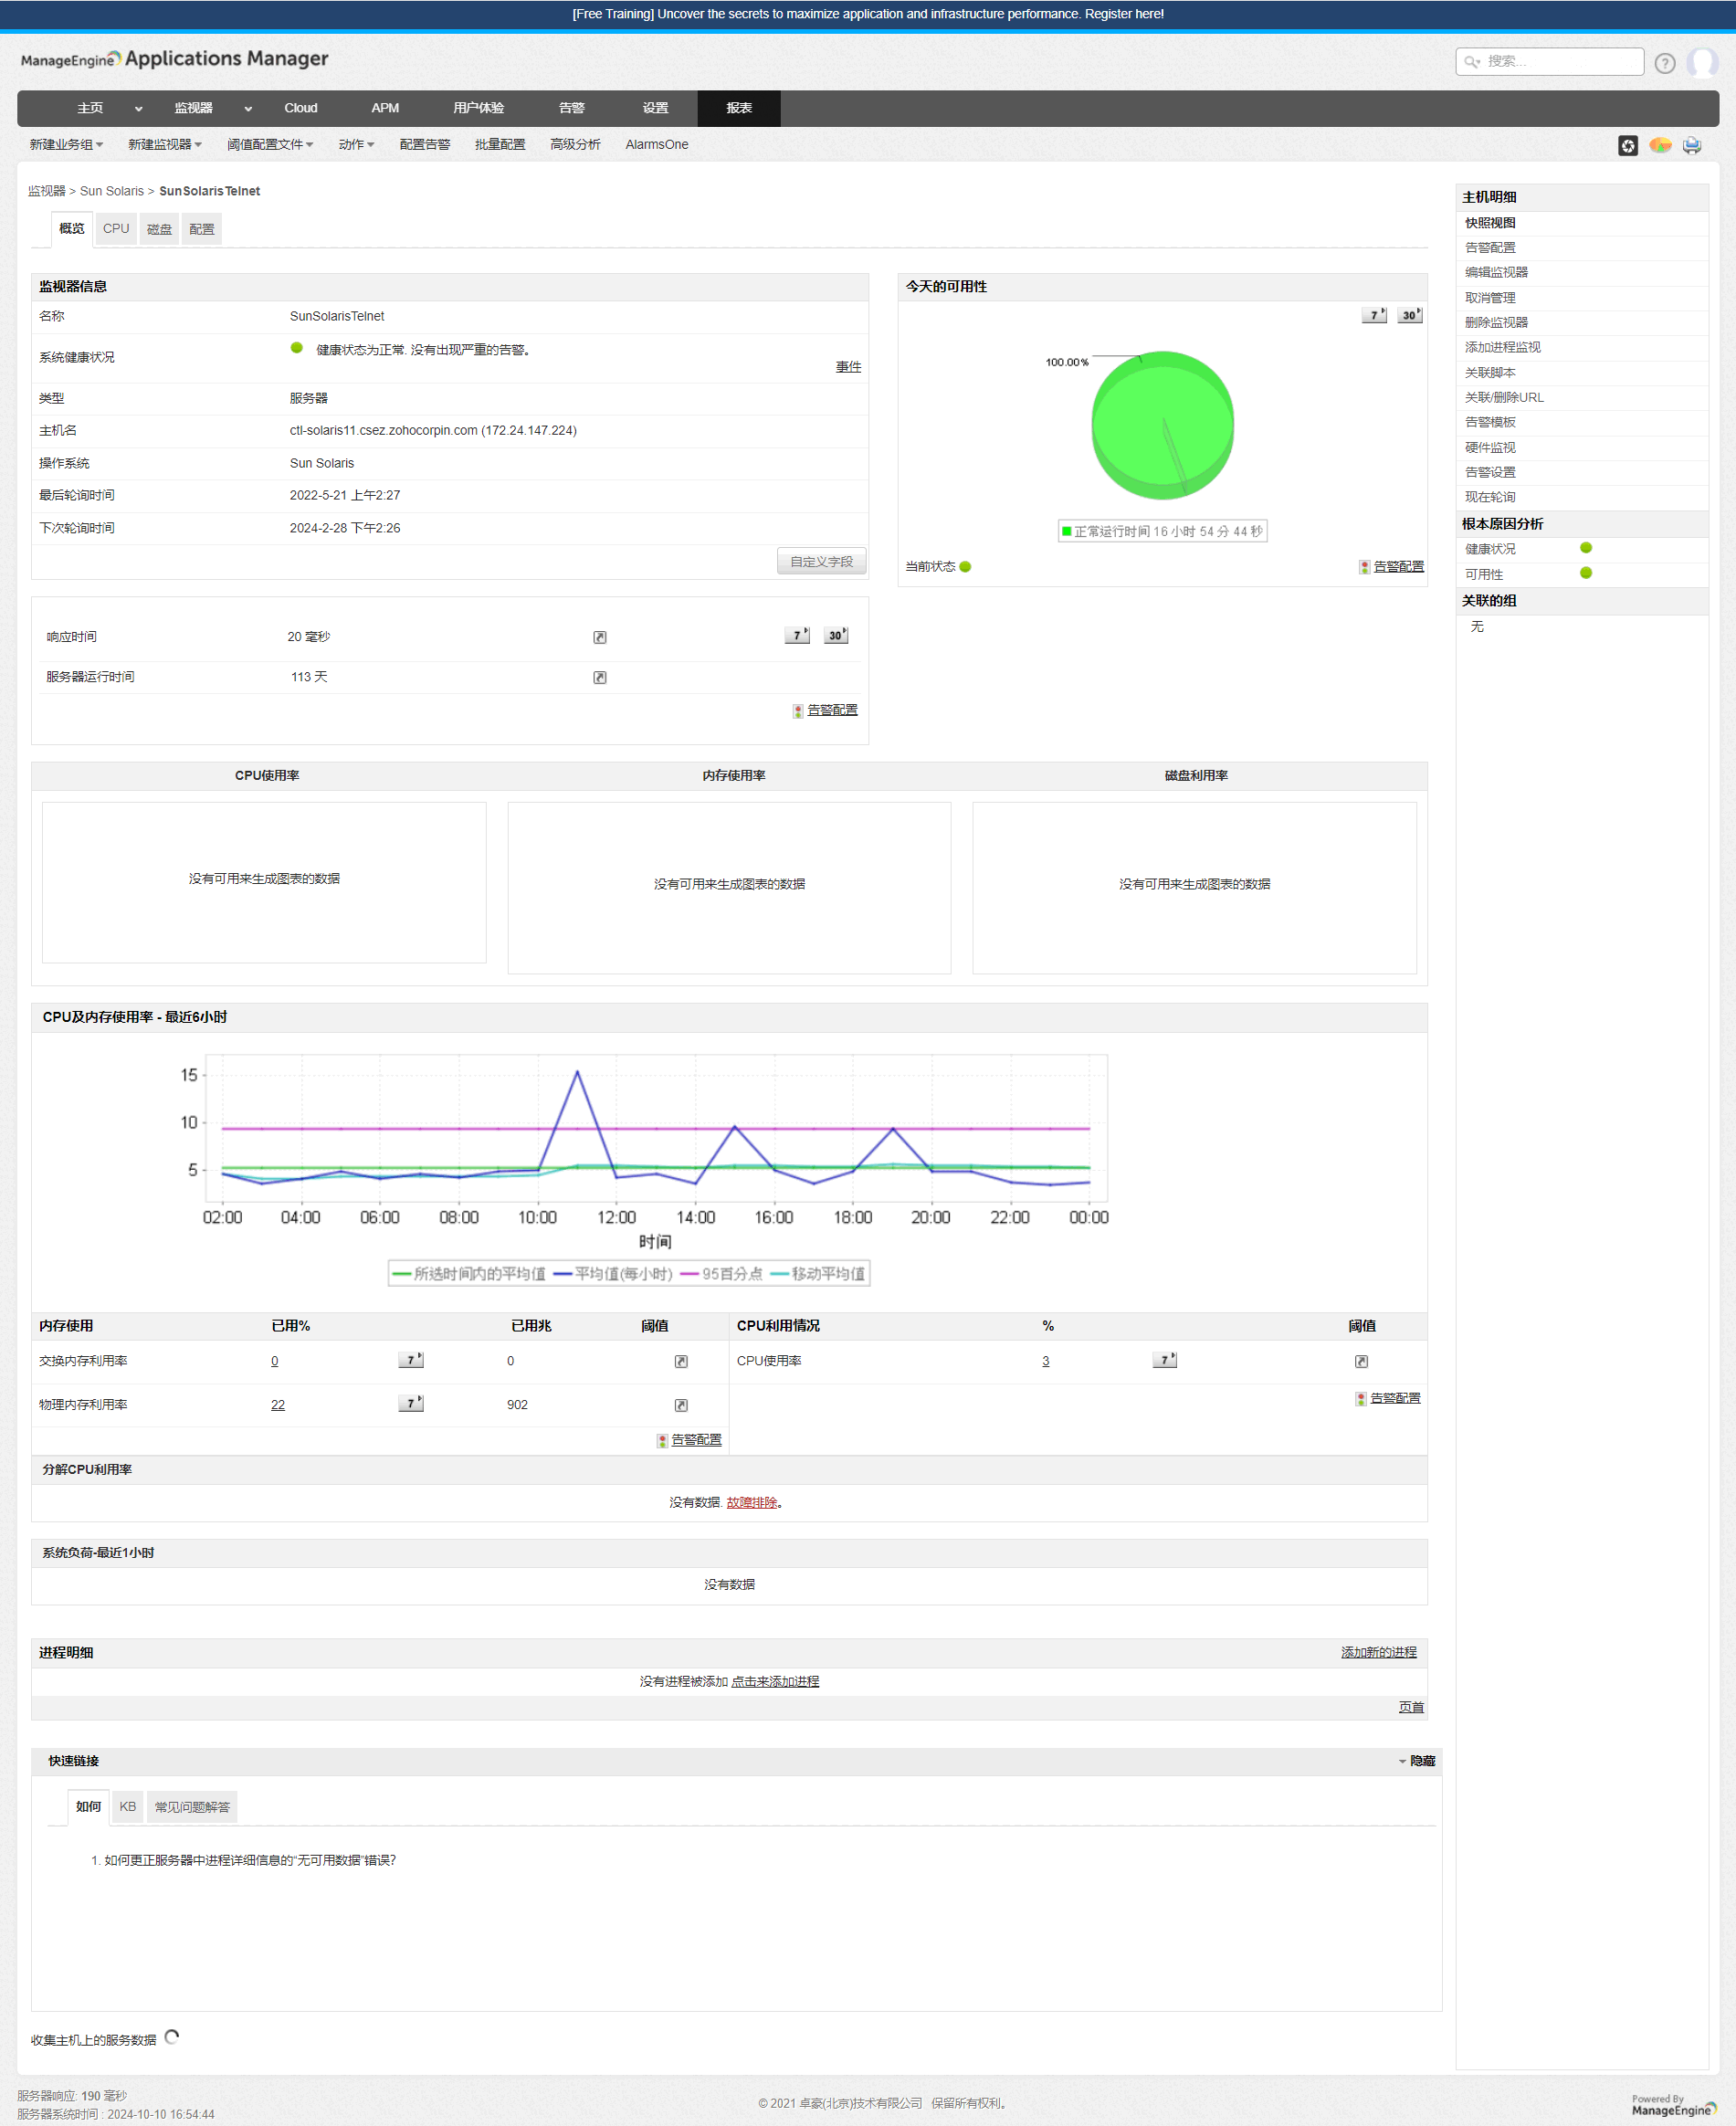The height and width of the screenshot is (2126, 1736).
Task: Open AlarmsOne in the sub-toolbar
Action: coord(657,145)
